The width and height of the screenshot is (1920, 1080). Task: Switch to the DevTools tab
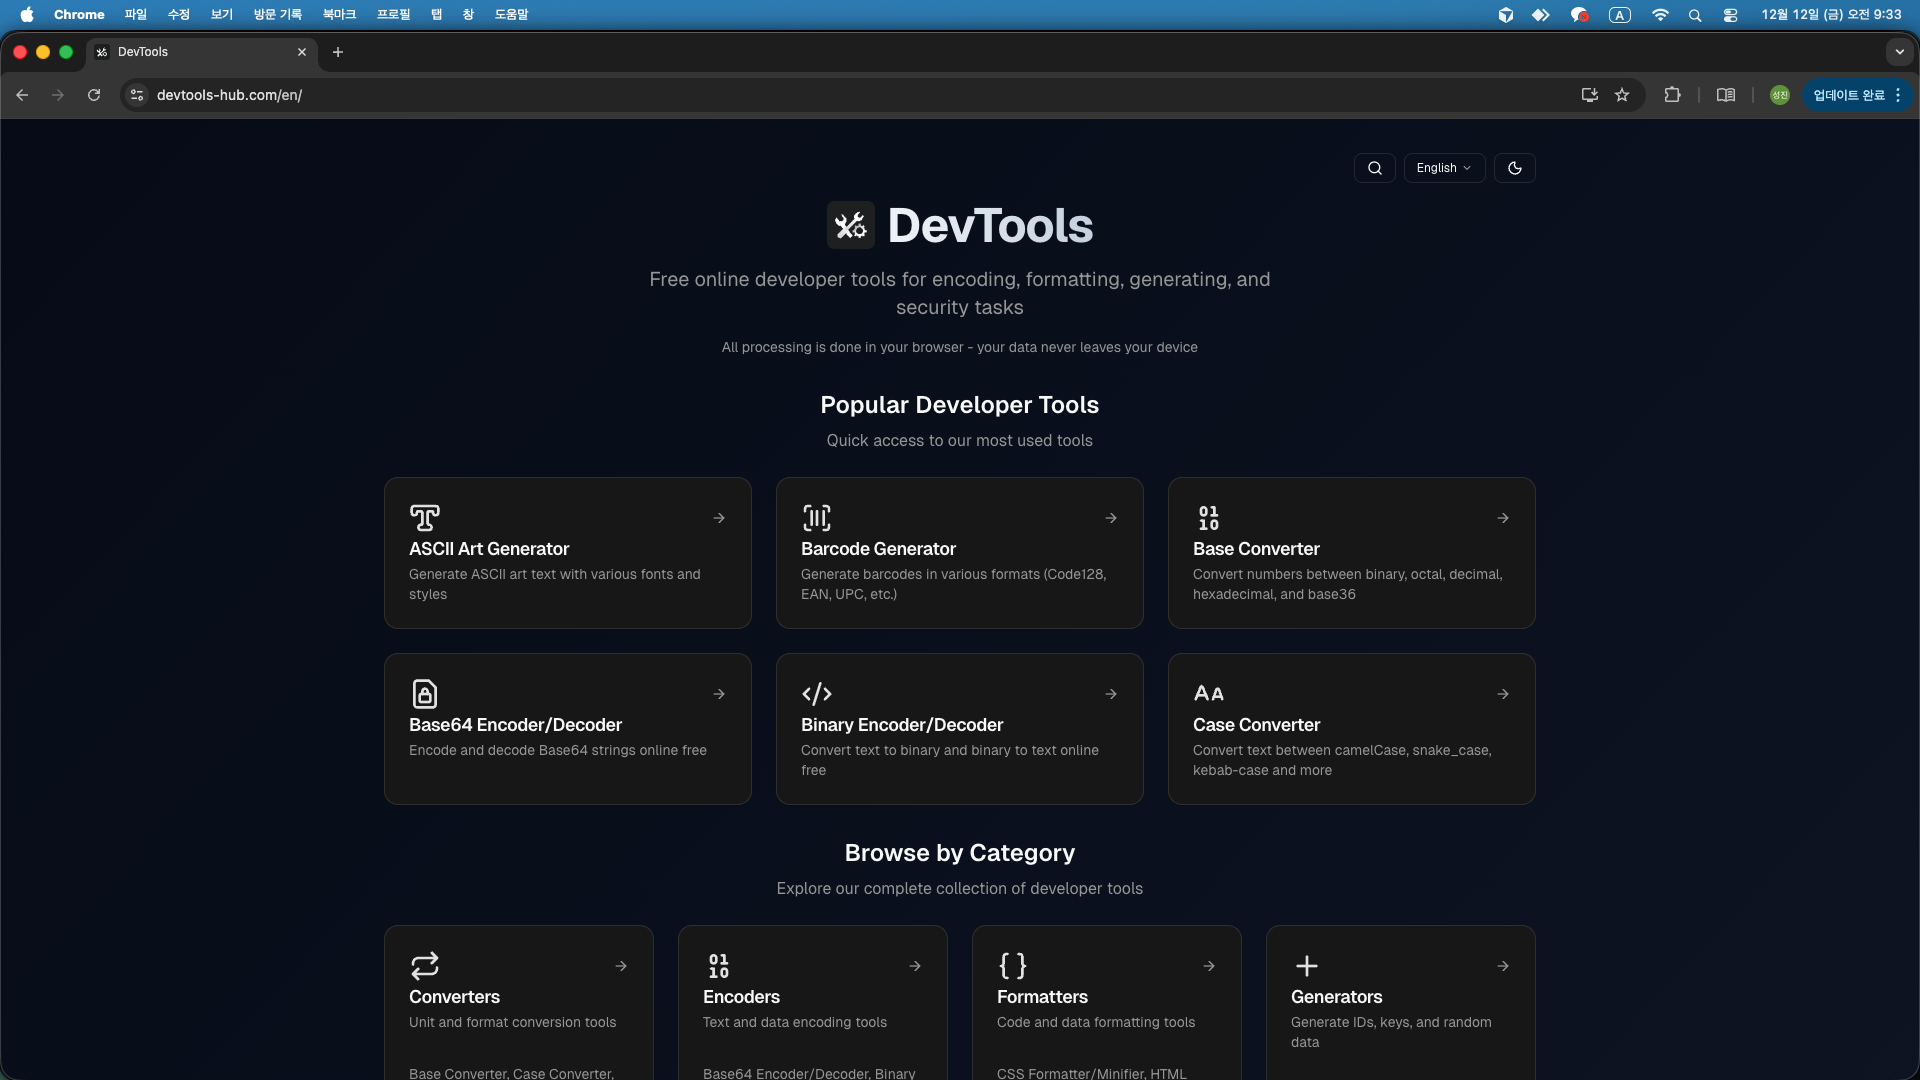(180, 52)
